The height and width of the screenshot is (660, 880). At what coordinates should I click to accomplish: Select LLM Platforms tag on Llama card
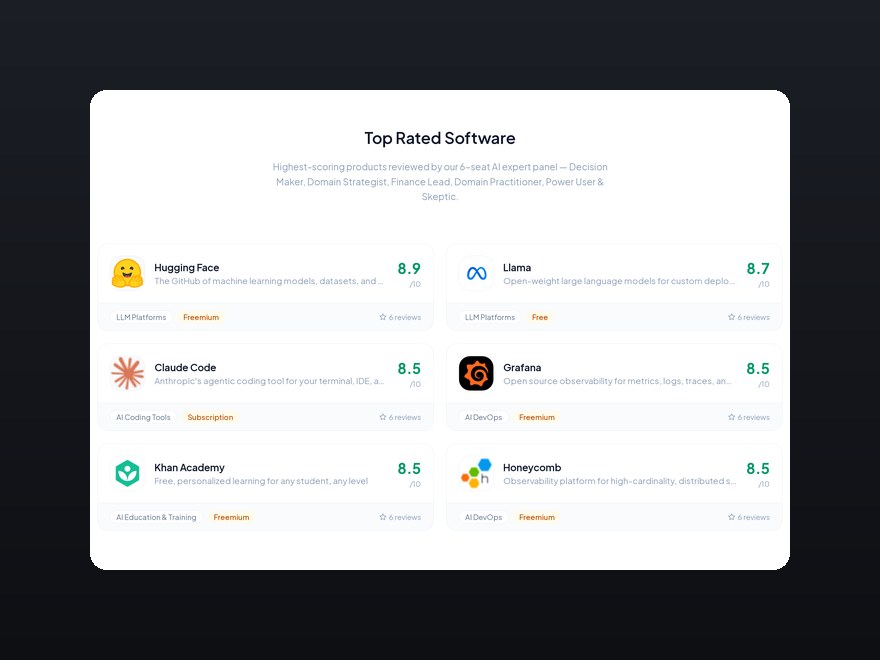click(x=490, y=317)
